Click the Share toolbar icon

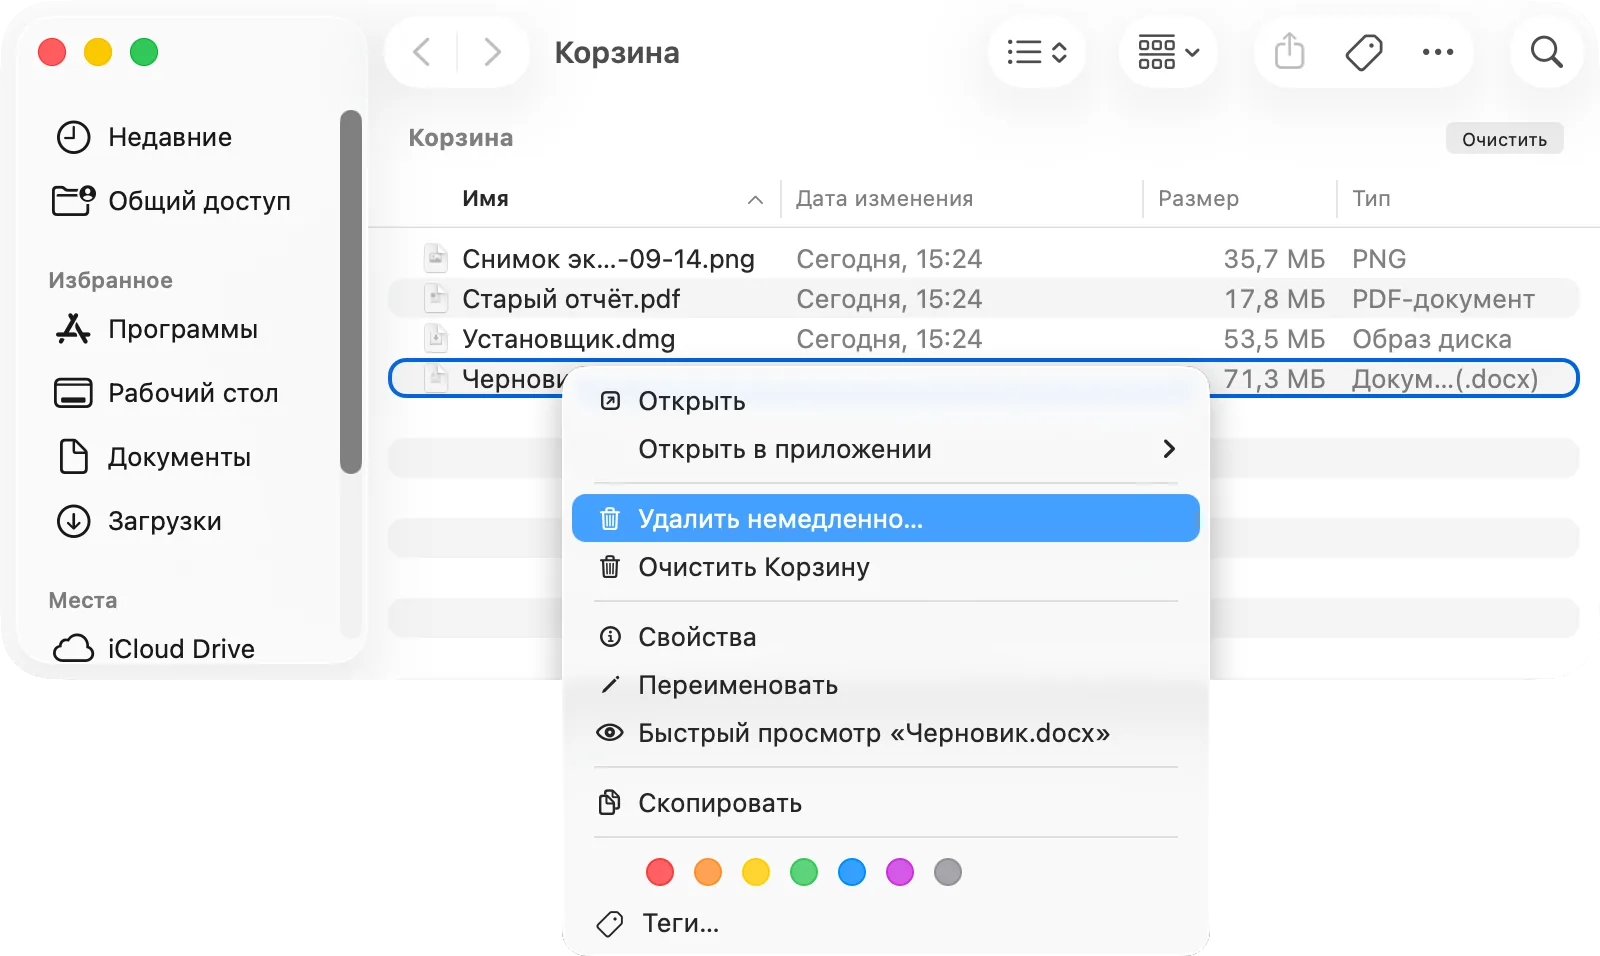[1290, 52]
